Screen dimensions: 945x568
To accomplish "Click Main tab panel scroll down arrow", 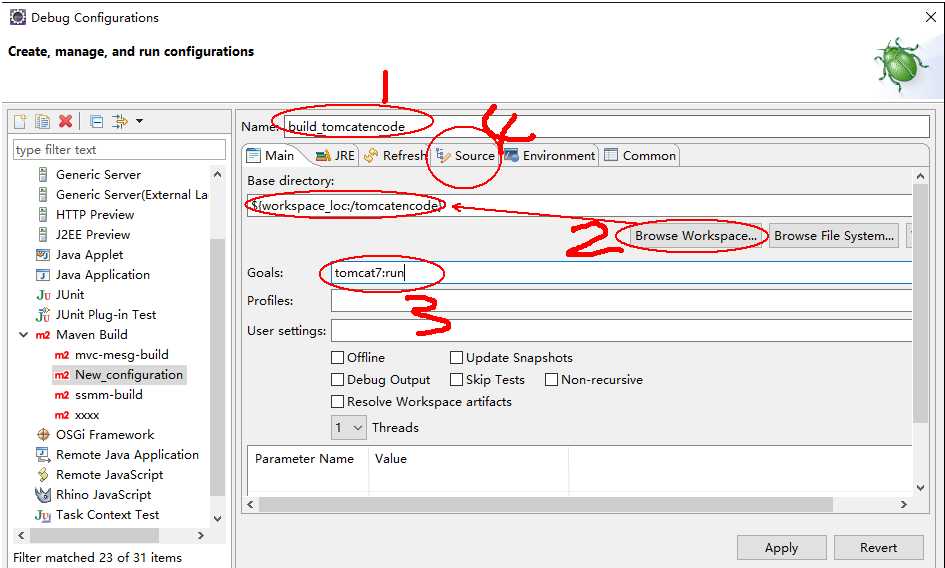I will pos(920,488).
